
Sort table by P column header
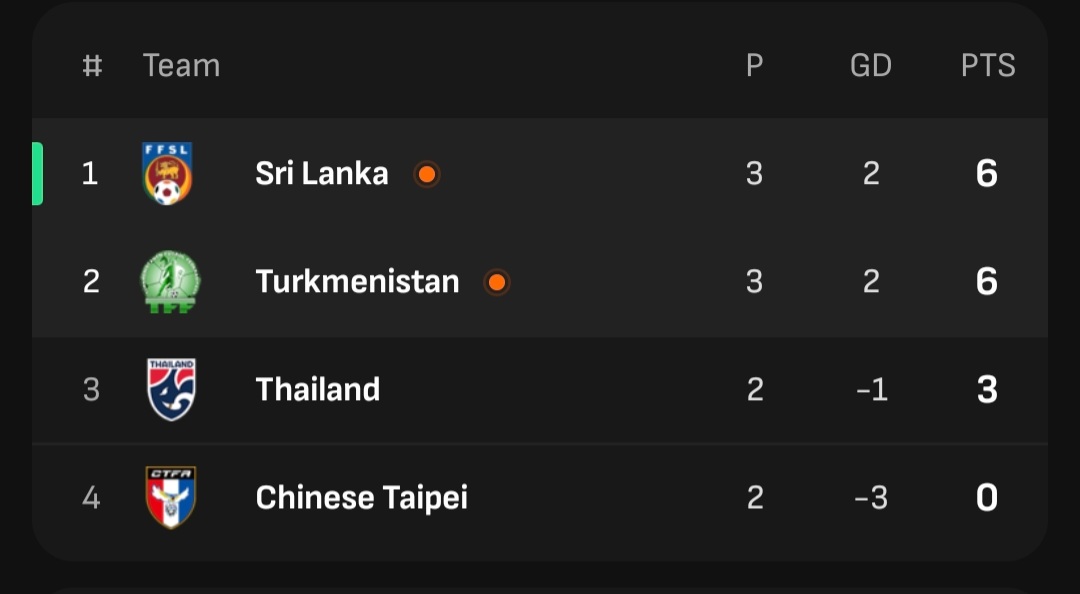754,66
